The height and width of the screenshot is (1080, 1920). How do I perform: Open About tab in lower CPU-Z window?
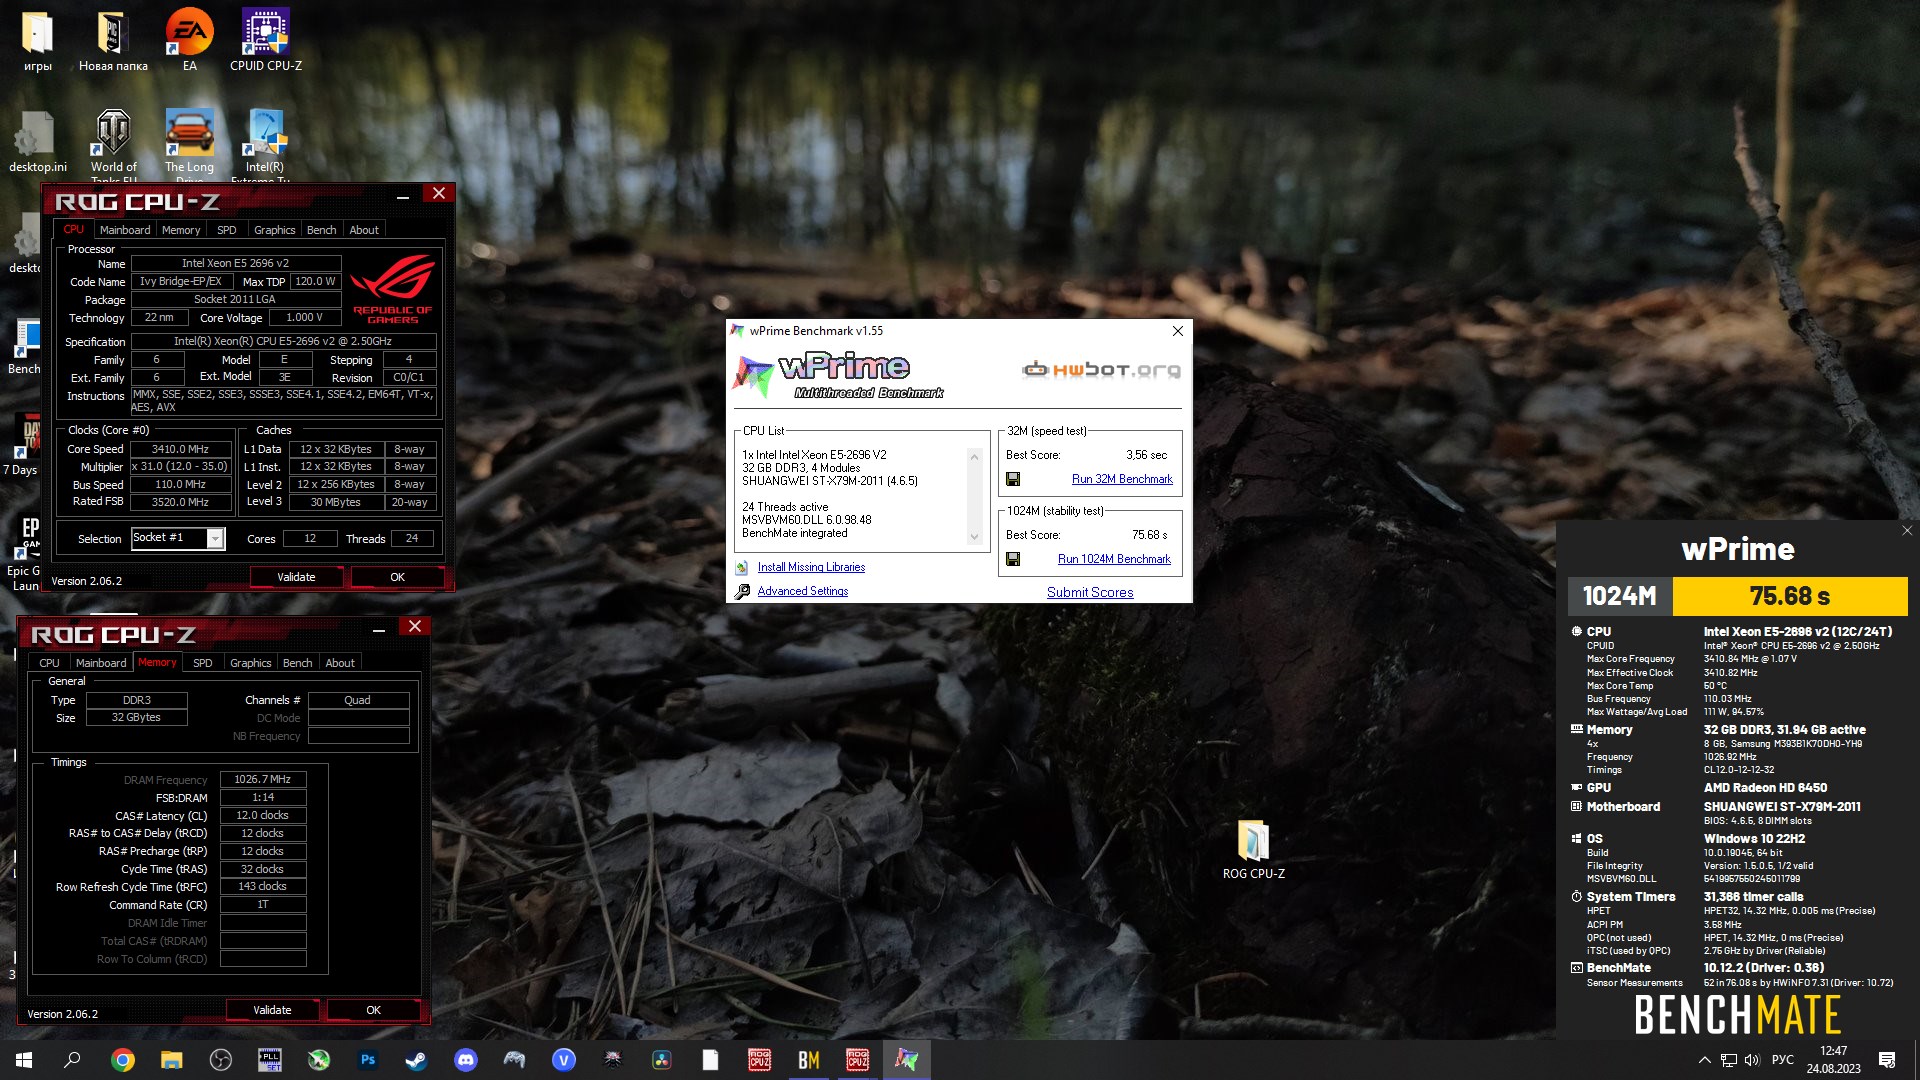pos(340,663)
